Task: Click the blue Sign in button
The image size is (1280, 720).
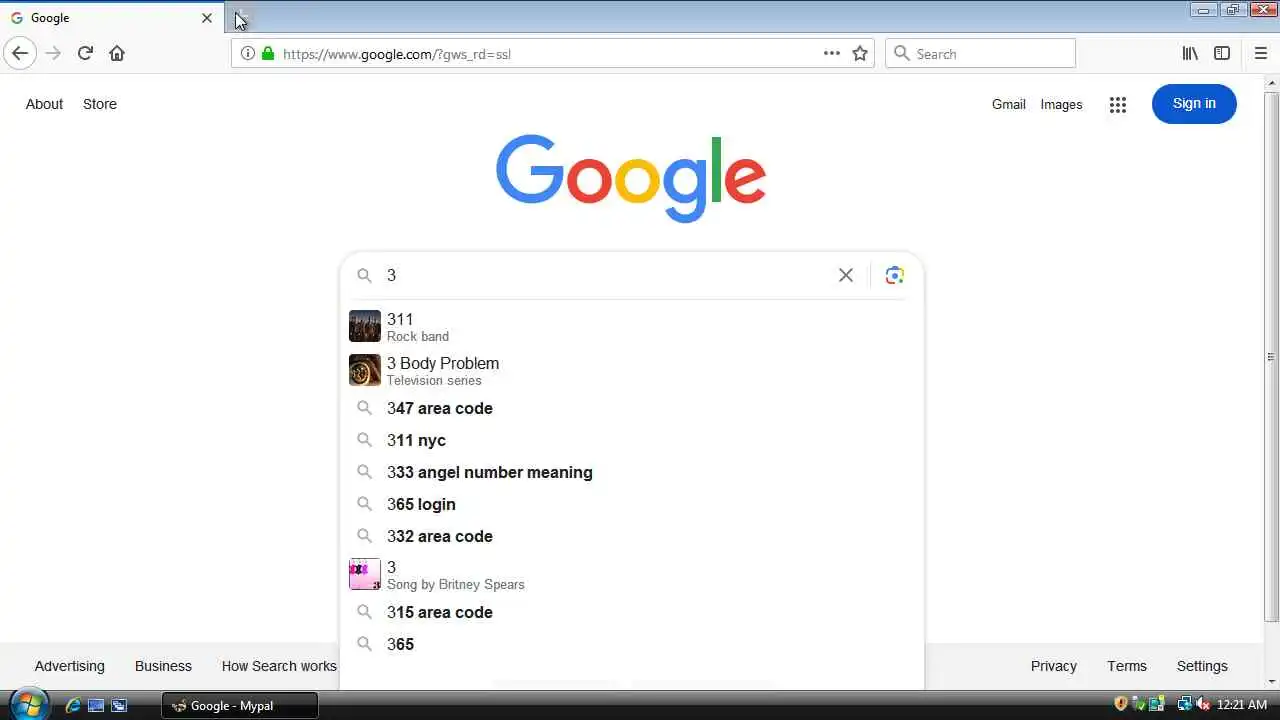Action: point(1194,104)
